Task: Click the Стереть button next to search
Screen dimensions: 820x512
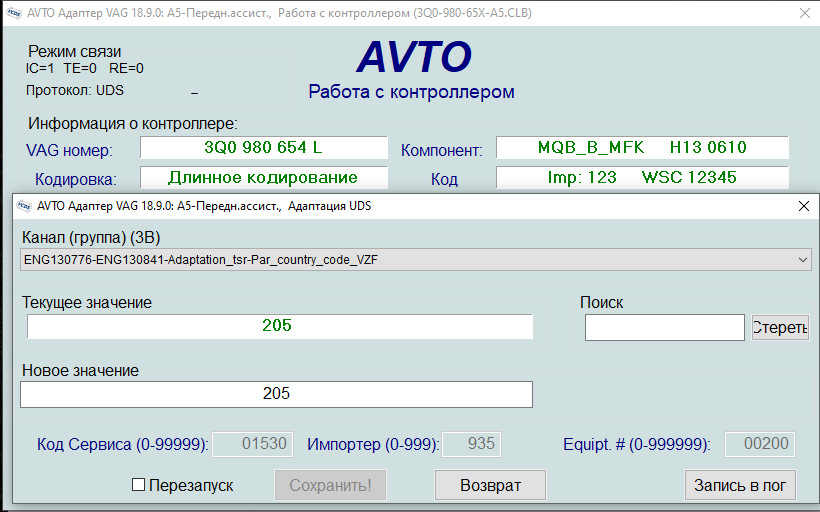Action: [780, 327]
